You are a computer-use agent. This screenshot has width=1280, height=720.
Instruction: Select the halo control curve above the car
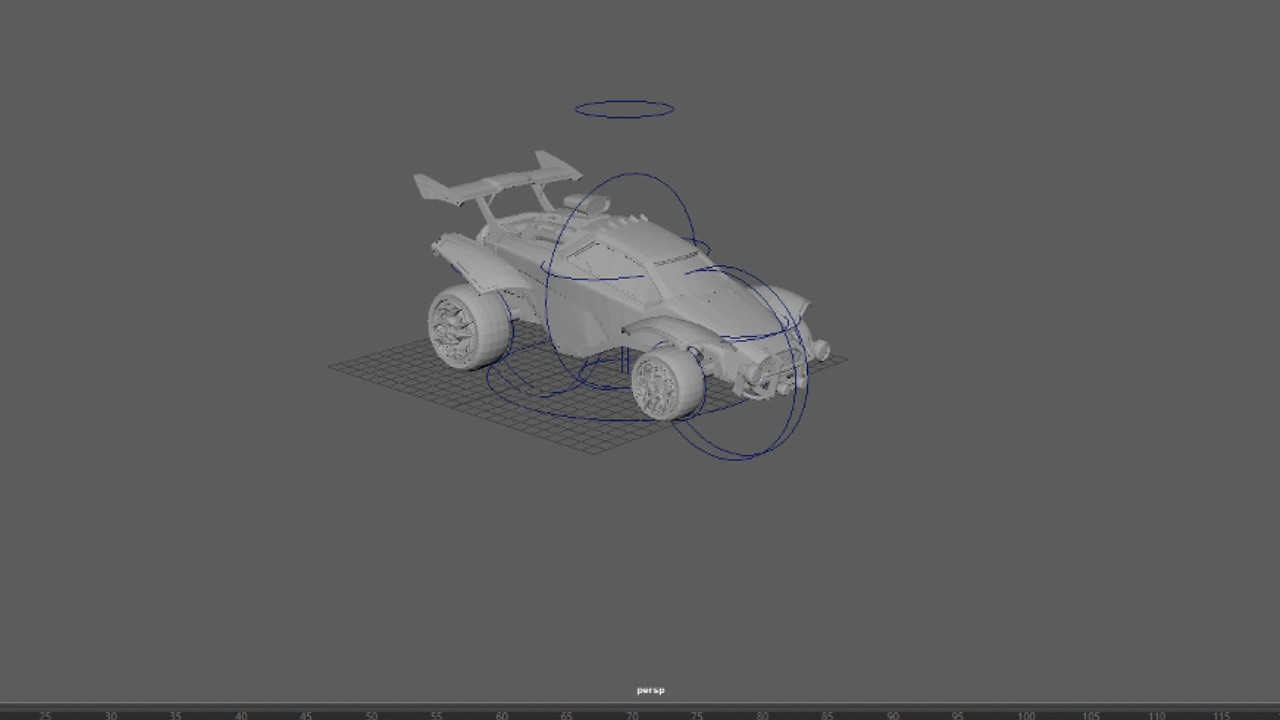[624, 109]
